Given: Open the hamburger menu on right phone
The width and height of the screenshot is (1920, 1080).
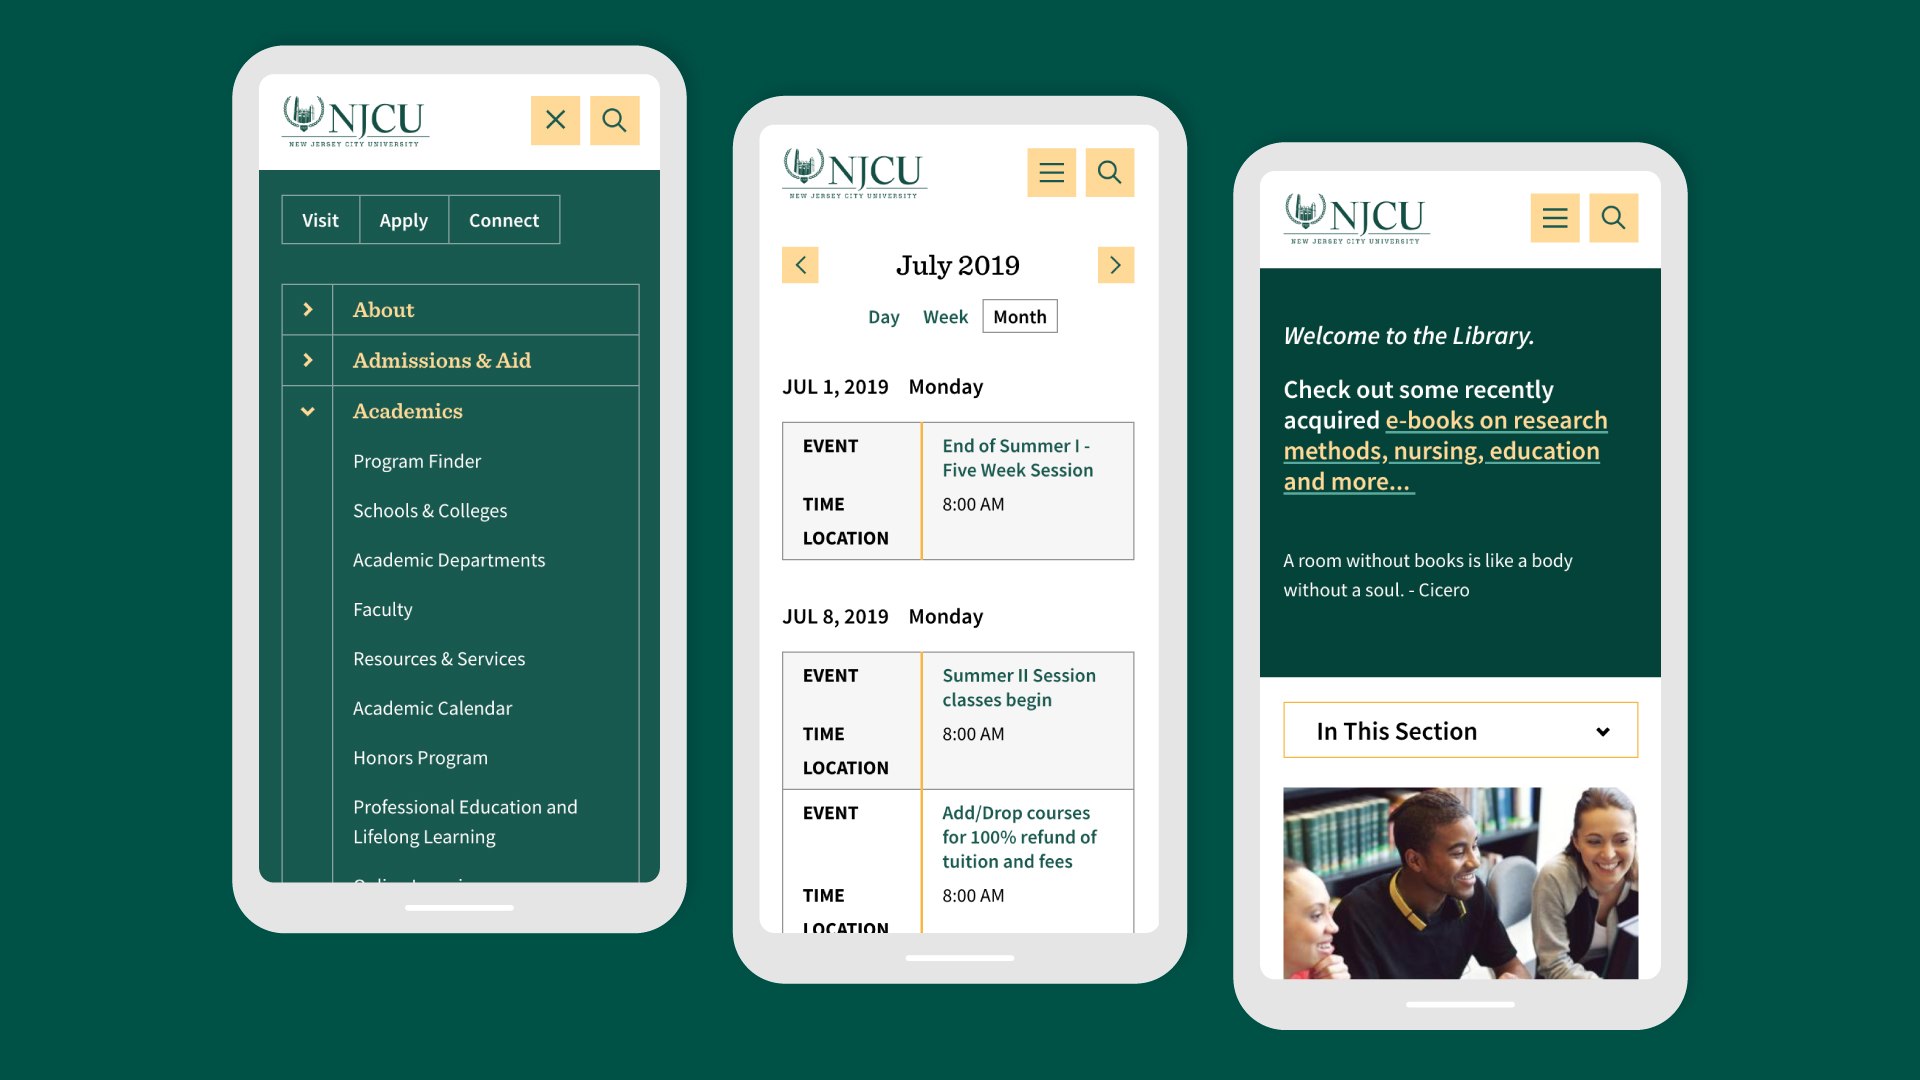Looking at the screenshot, I should (x=1553, y=216).
